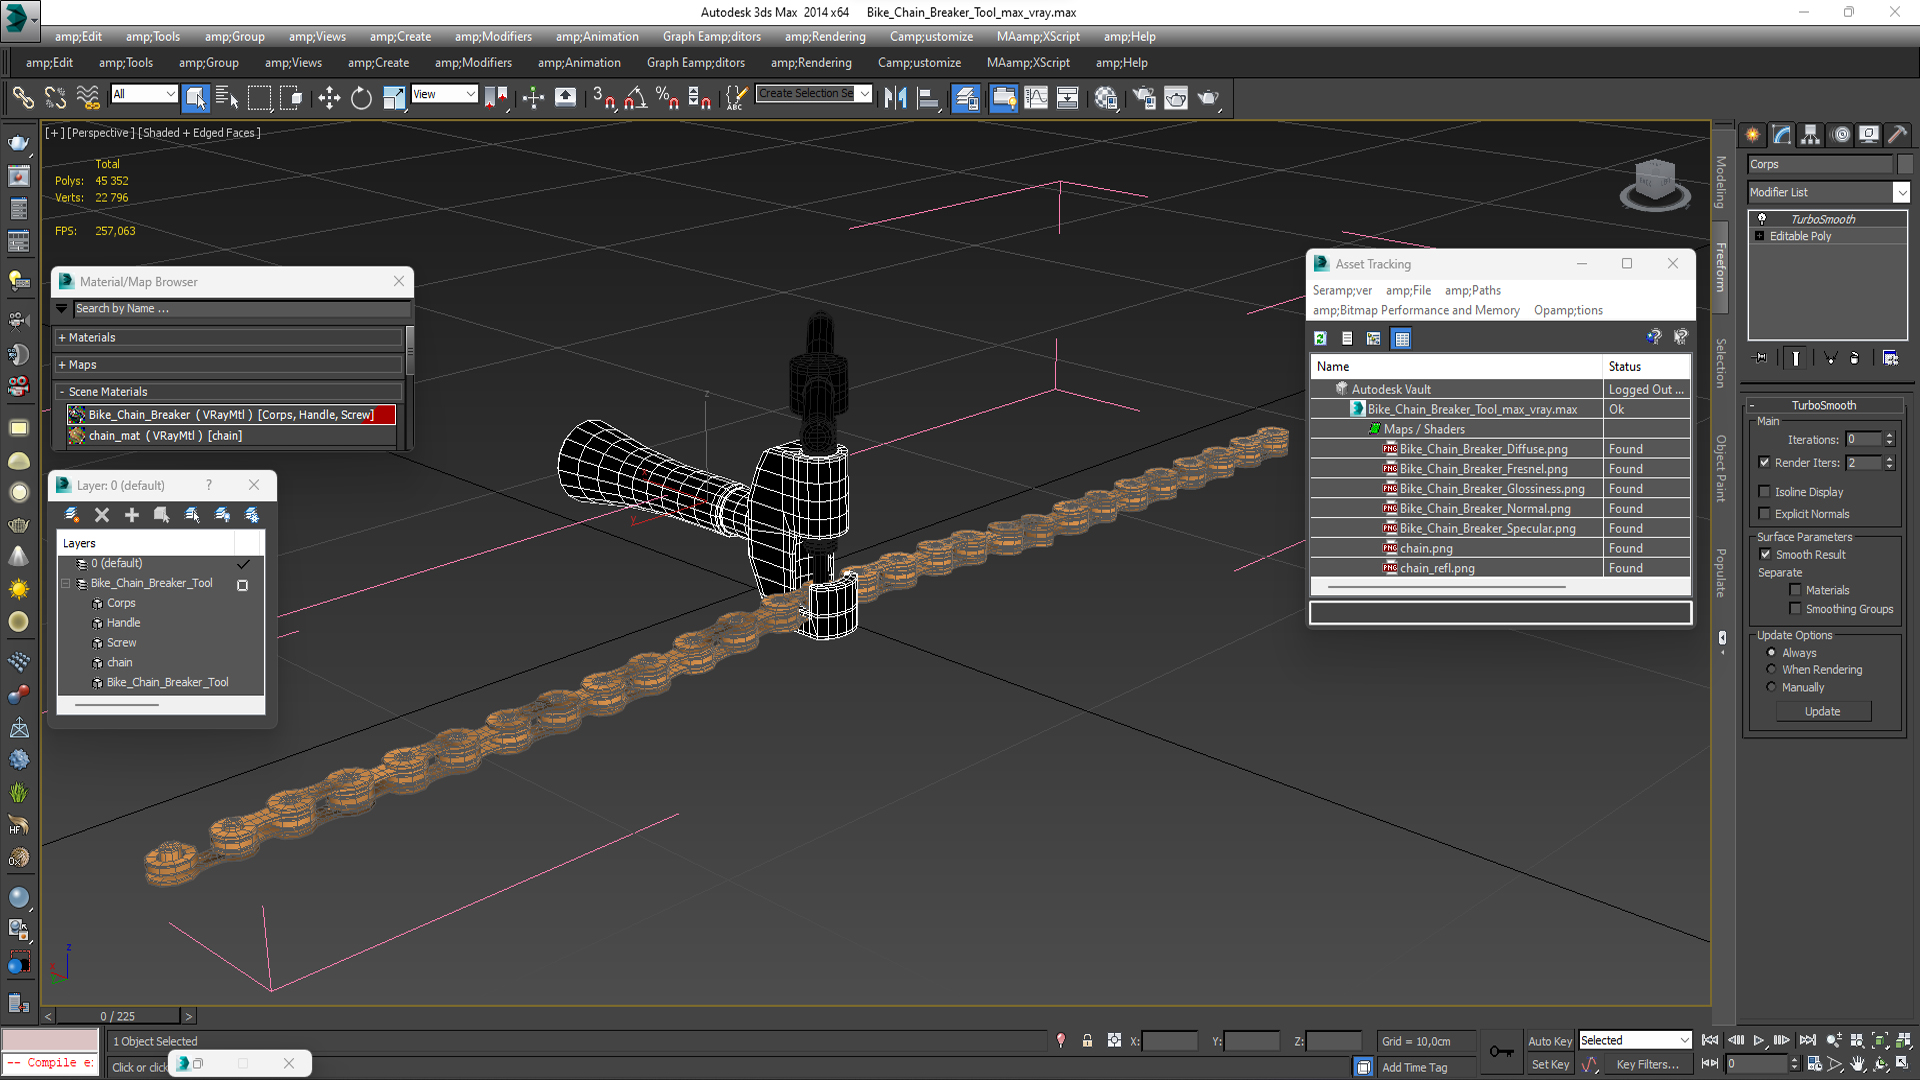
Task: Toggle the Smooth Result checkbox
Action: pos(1765,554)
